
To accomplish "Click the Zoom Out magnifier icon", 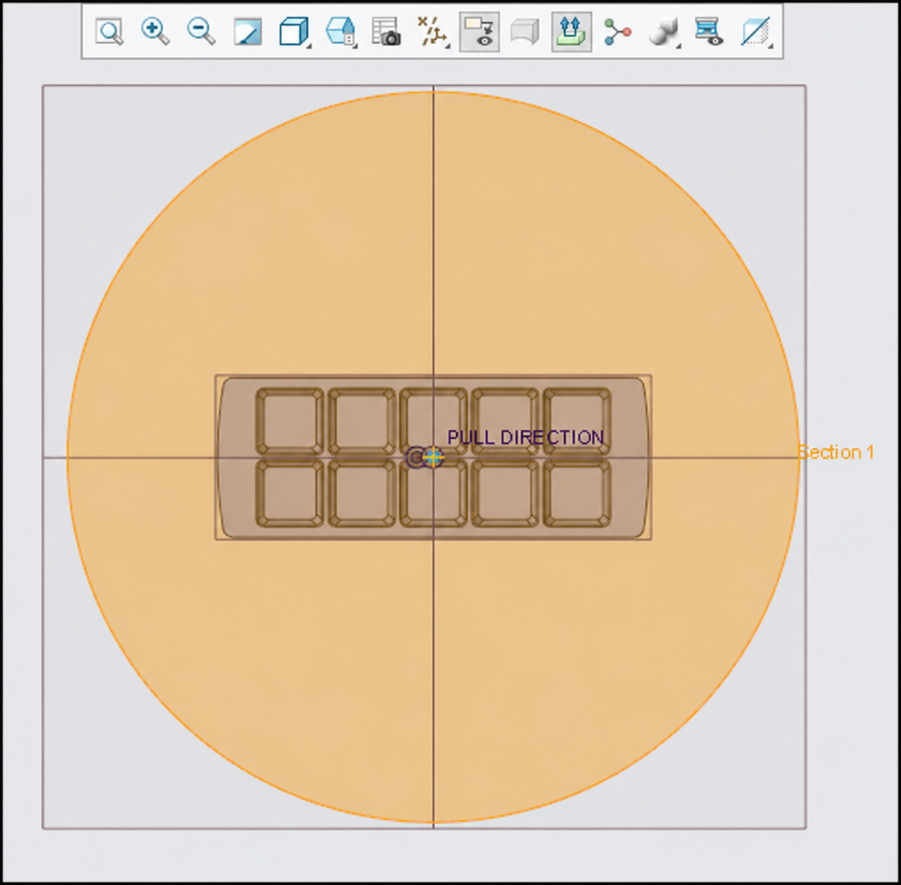I will [201, 32].
